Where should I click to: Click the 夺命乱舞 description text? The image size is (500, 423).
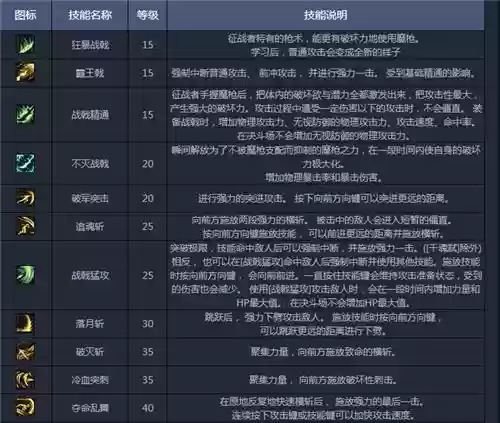click(x=322, y=408)
